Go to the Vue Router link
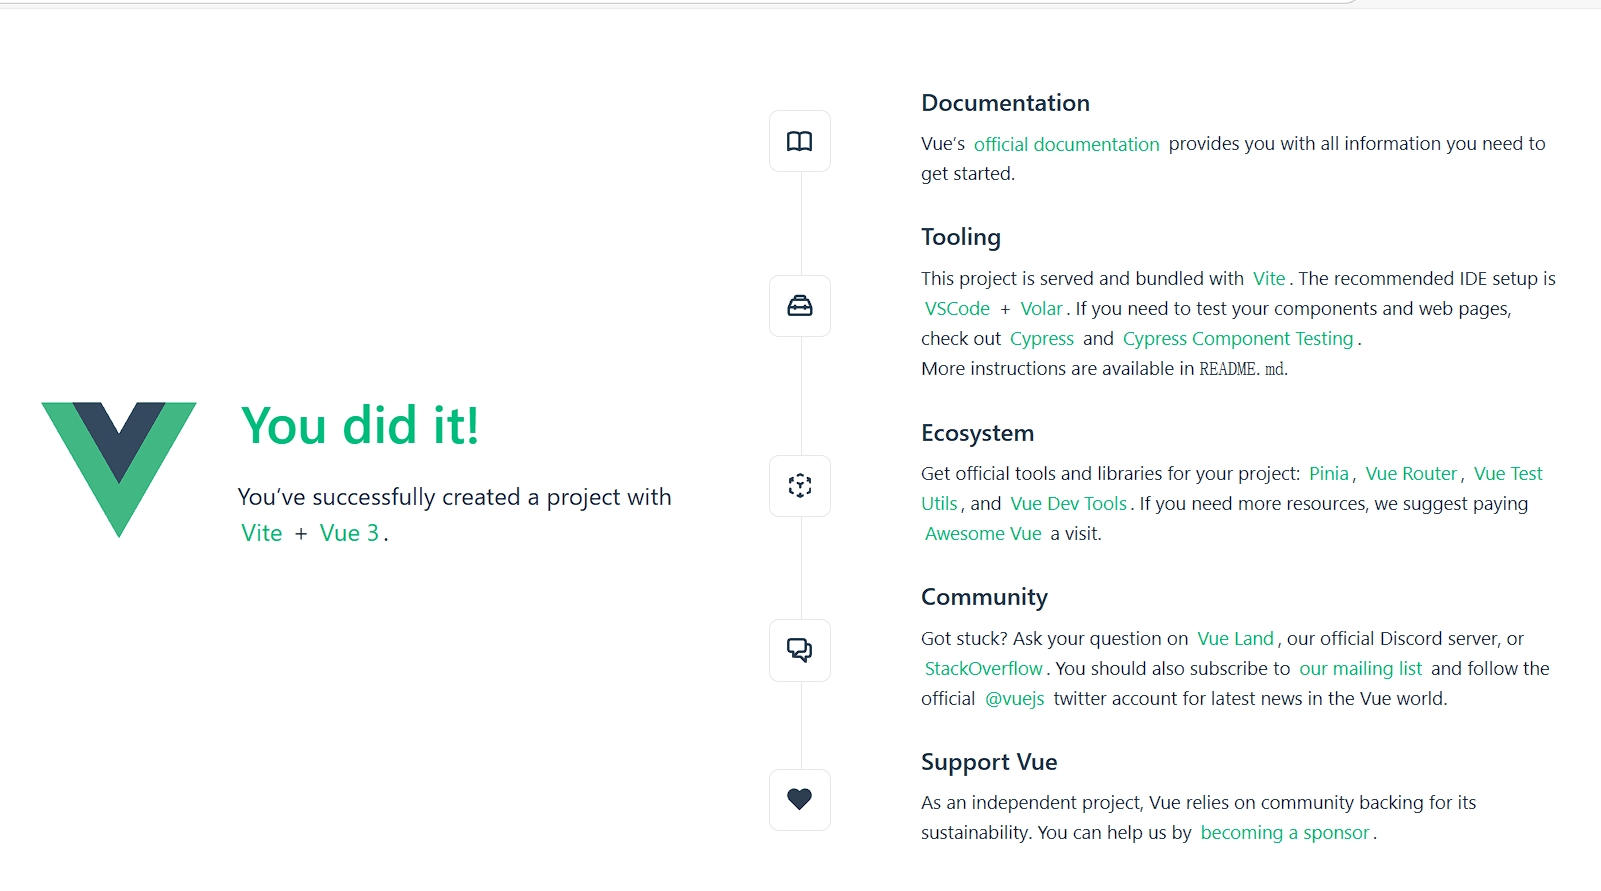1601x891 pixels. coord(1411,474)
